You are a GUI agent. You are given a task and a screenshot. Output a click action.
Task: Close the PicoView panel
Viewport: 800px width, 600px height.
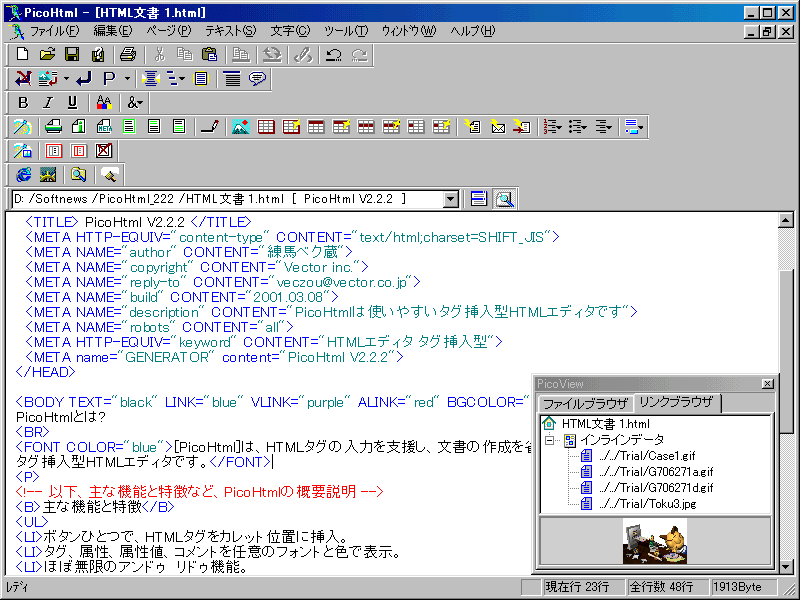[767, 384]
